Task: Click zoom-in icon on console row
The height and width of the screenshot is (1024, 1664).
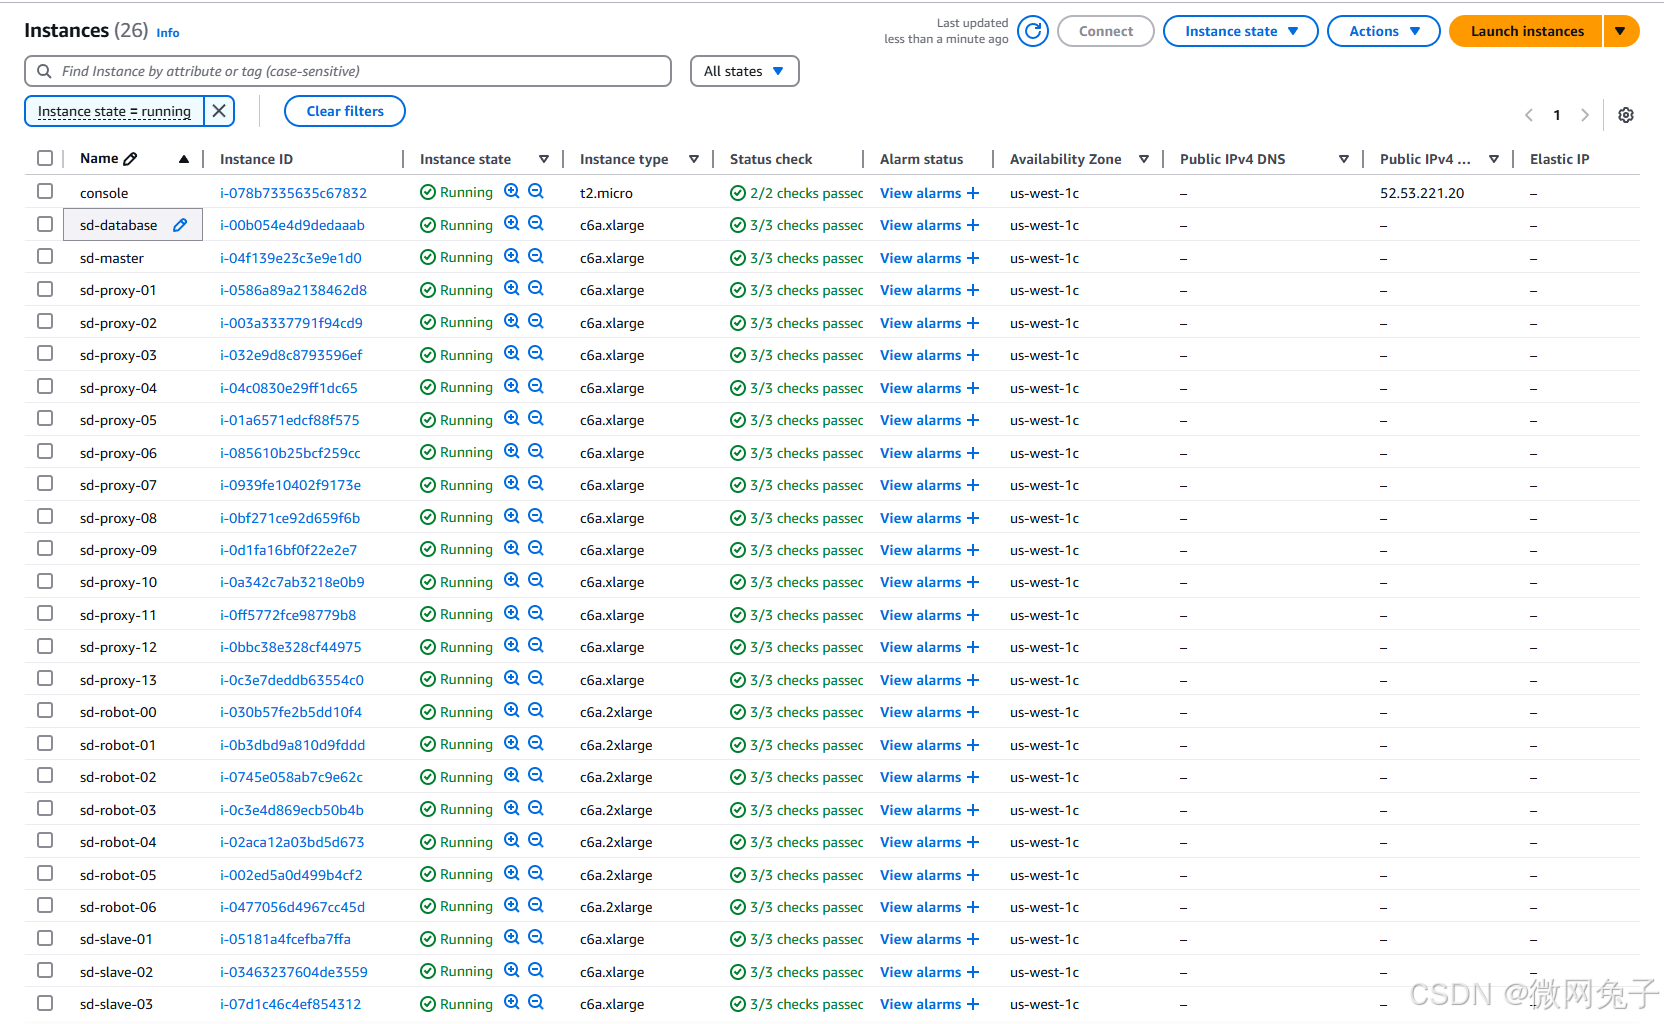Action: (512, 192)
